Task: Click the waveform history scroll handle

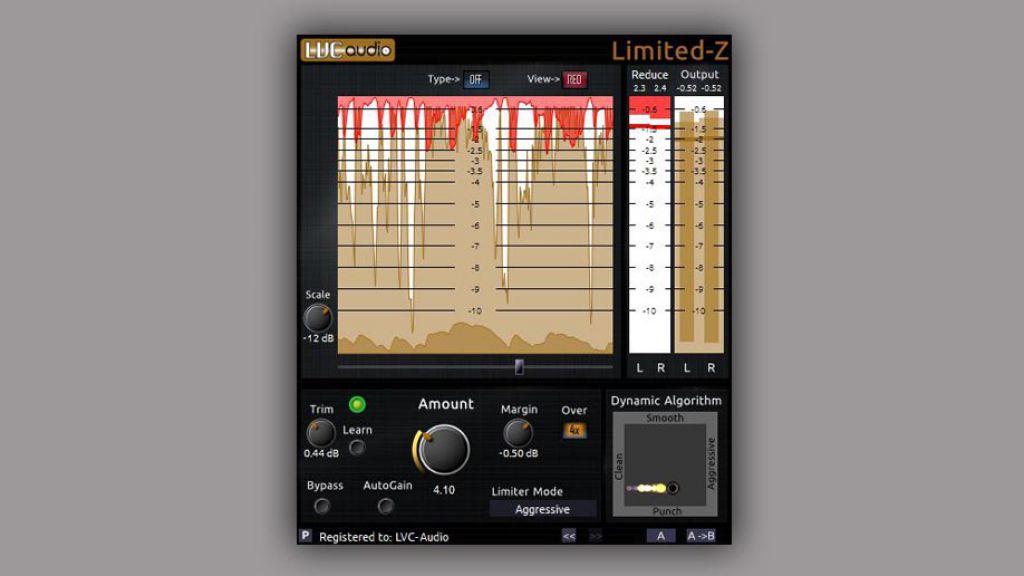Action: click(519, 366)
